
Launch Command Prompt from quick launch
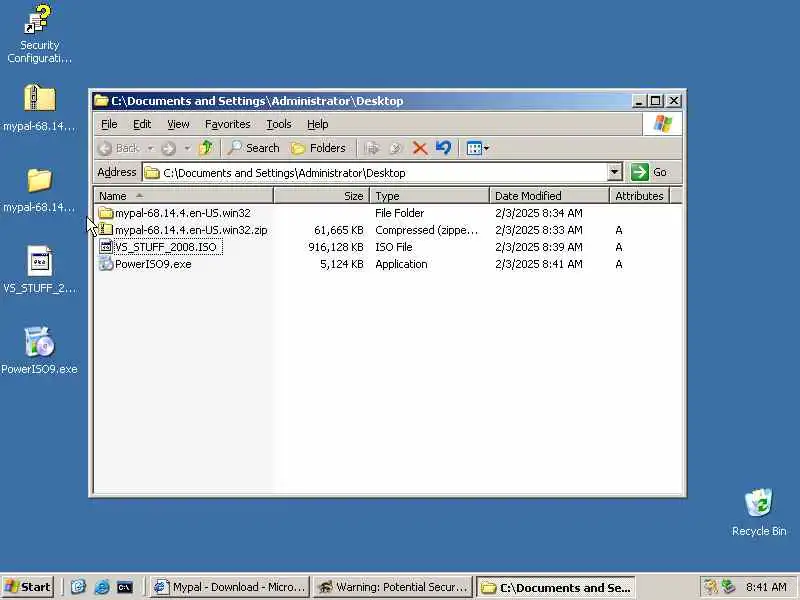tap(125, 587)
